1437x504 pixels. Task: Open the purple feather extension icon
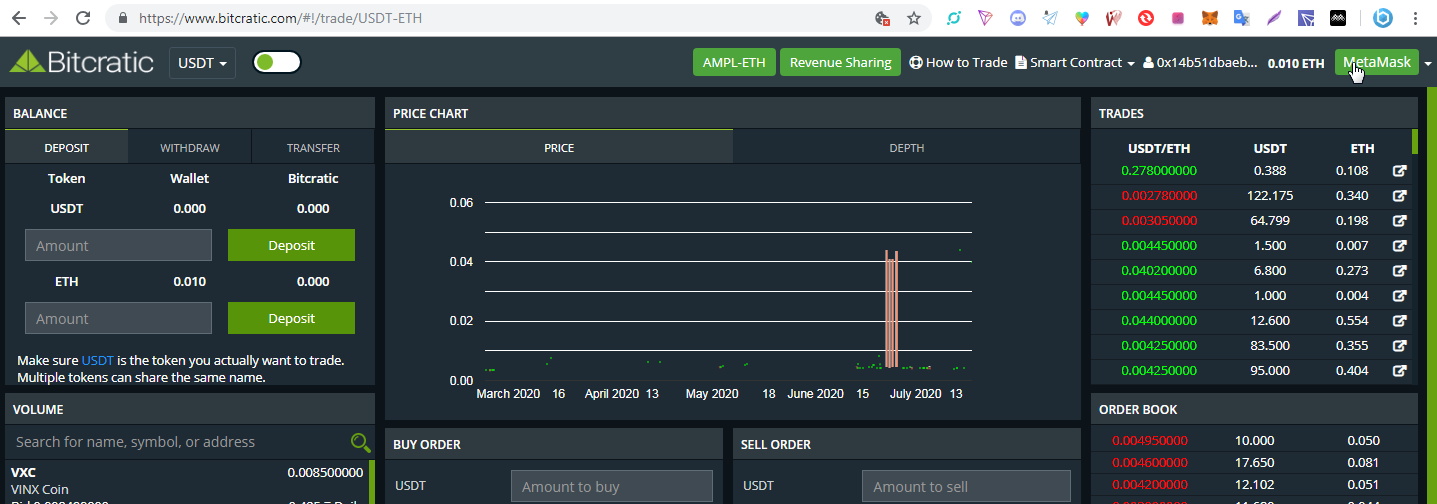[1274, 18]
